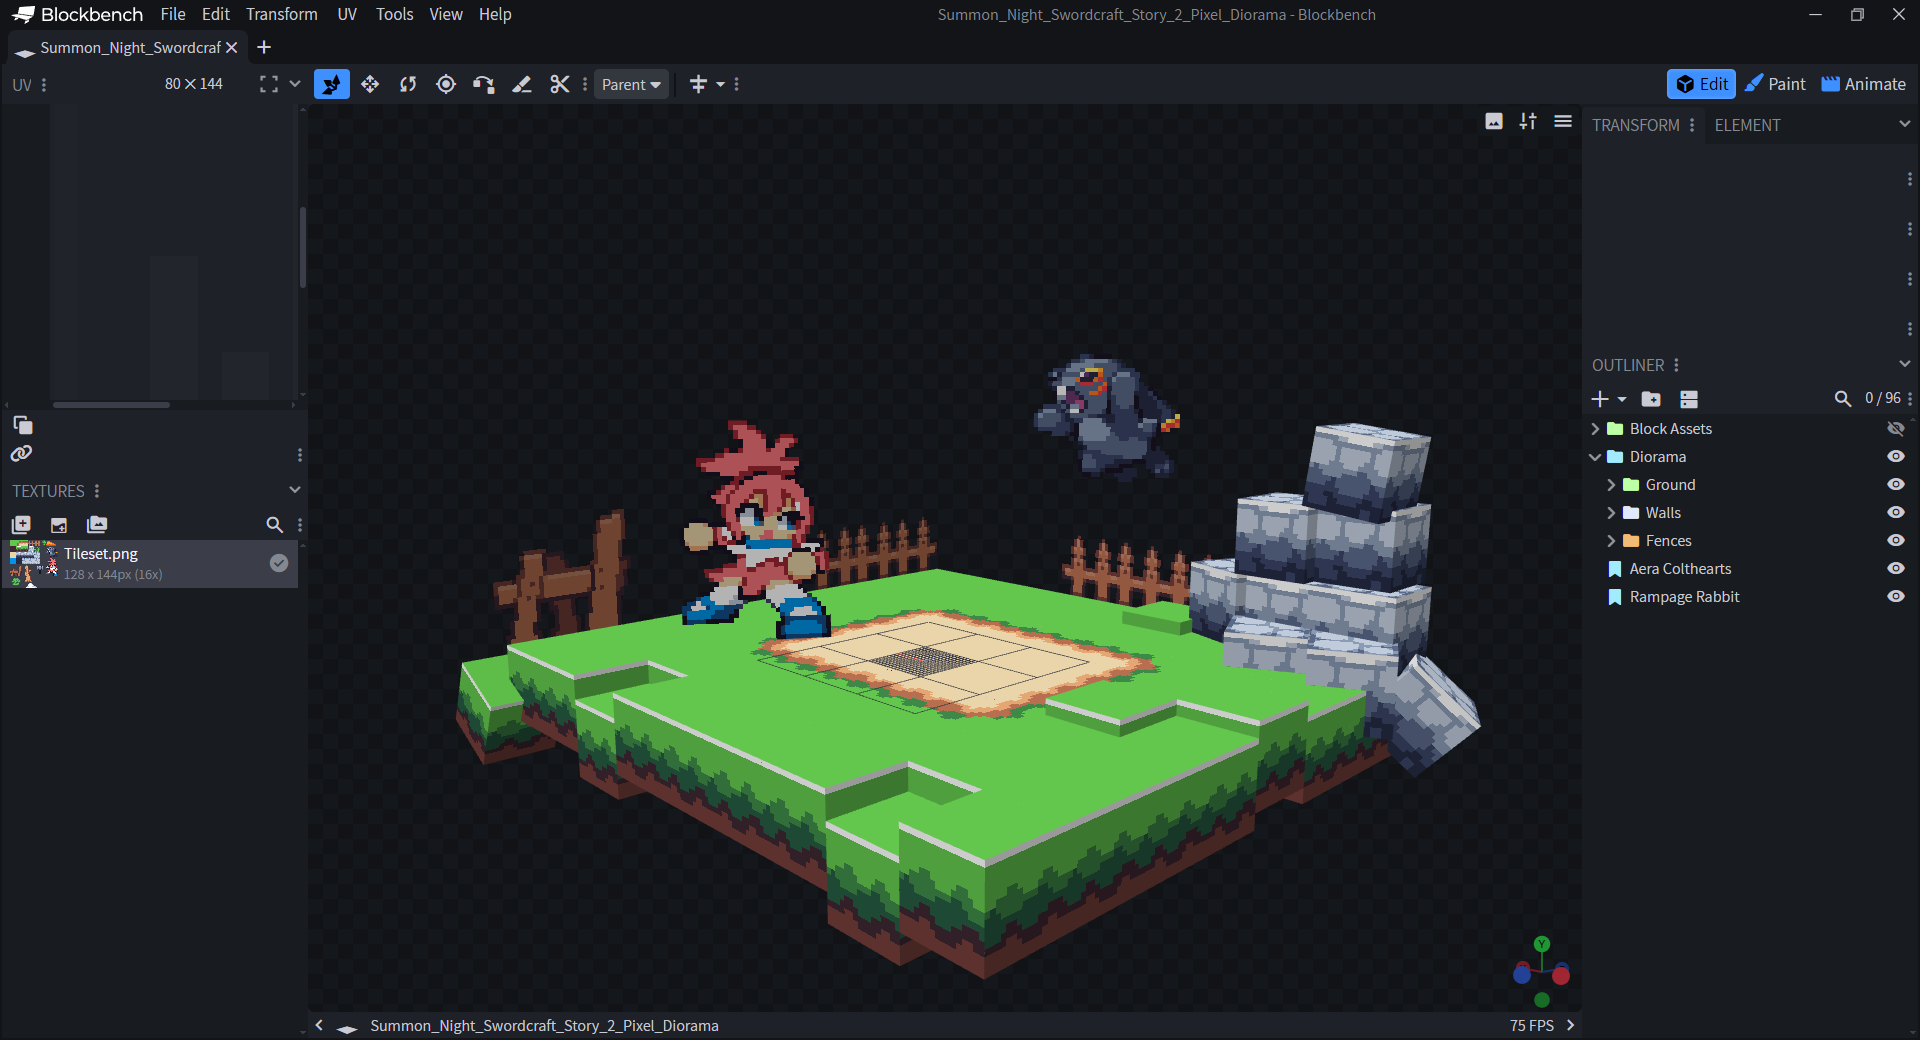Viewport: 1920px width, 1040px height.
Task: Open a new project tab
Action: click(x=264, y=47)
